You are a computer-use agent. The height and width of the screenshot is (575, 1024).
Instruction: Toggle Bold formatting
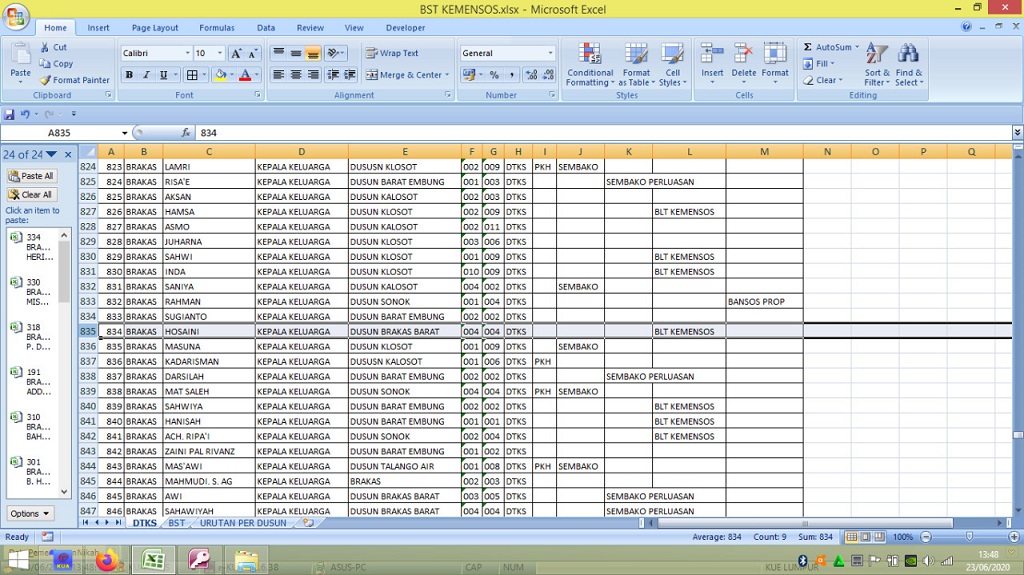[x=129, y=75]
